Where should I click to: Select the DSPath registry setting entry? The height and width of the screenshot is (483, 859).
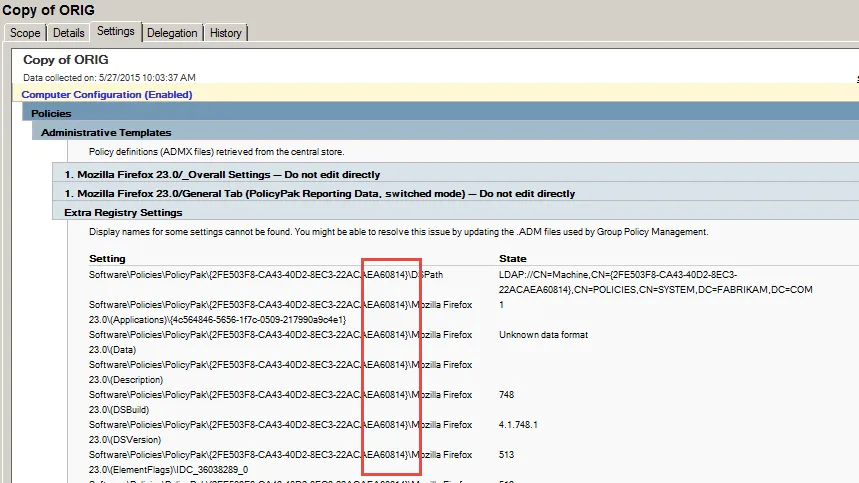coord(265,274)
